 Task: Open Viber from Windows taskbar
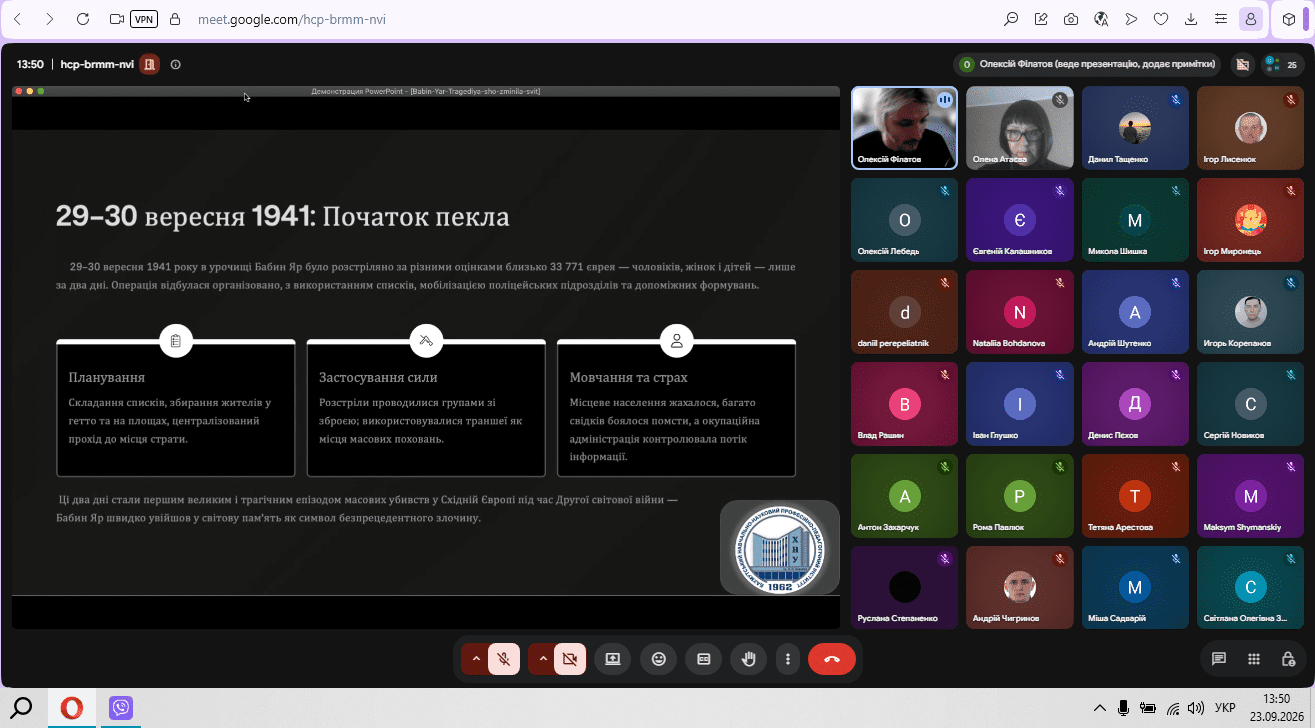(122, 708)
